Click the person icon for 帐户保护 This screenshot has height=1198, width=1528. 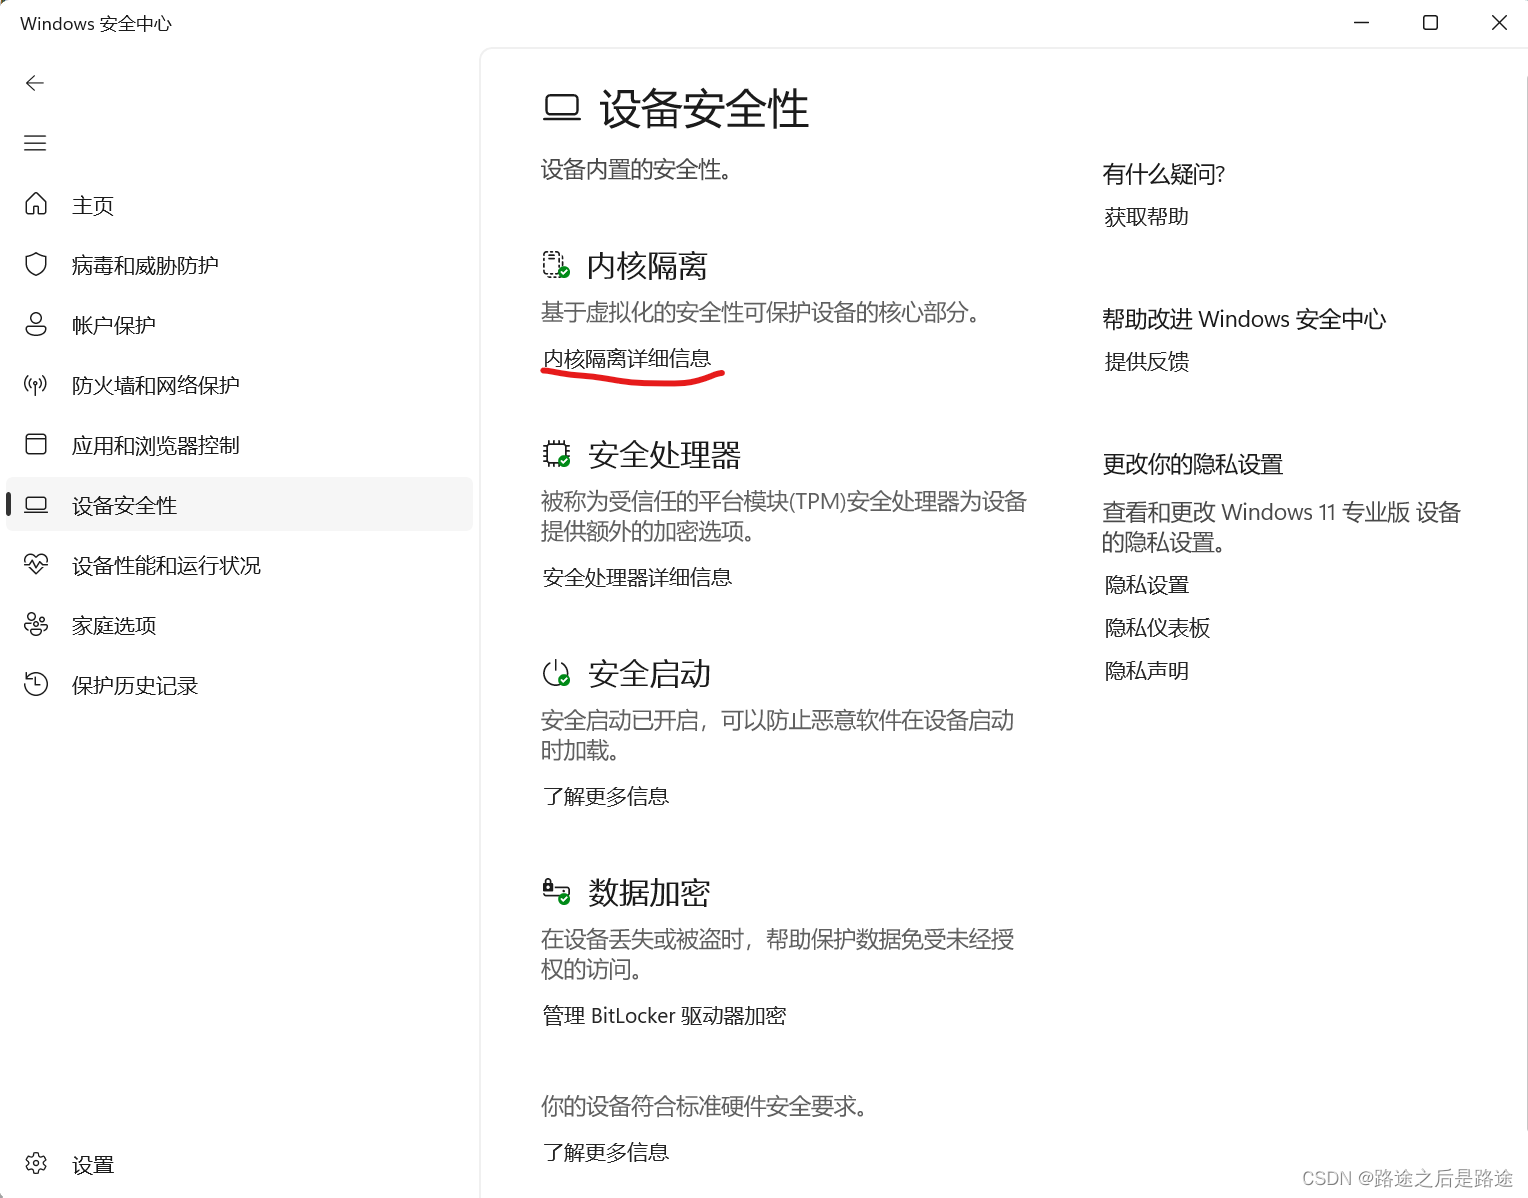(x=36, y=324)
